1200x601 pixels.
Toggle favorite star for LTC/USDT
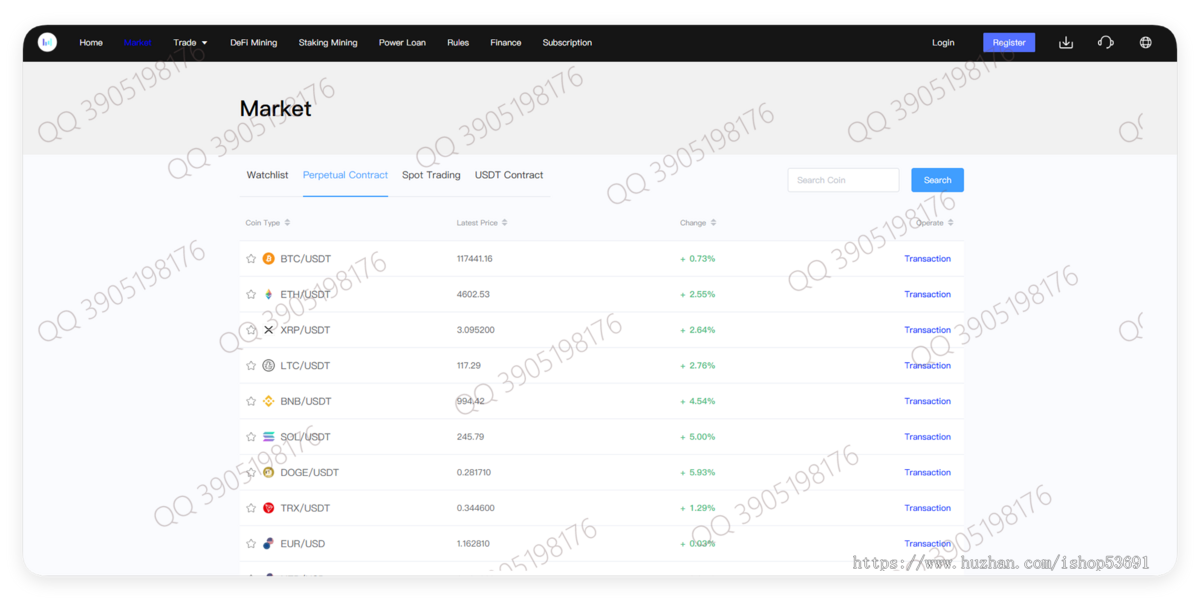click(x=251, y=365)
